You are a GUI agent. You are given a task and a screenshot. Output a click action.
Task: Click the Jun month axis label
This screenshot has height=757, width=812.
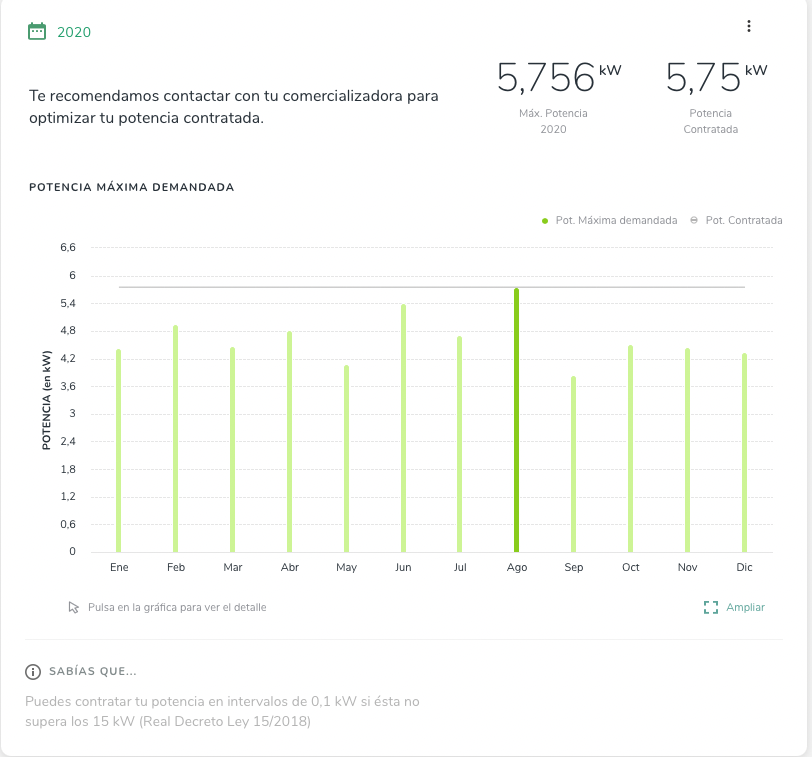[x=403, y=567]
